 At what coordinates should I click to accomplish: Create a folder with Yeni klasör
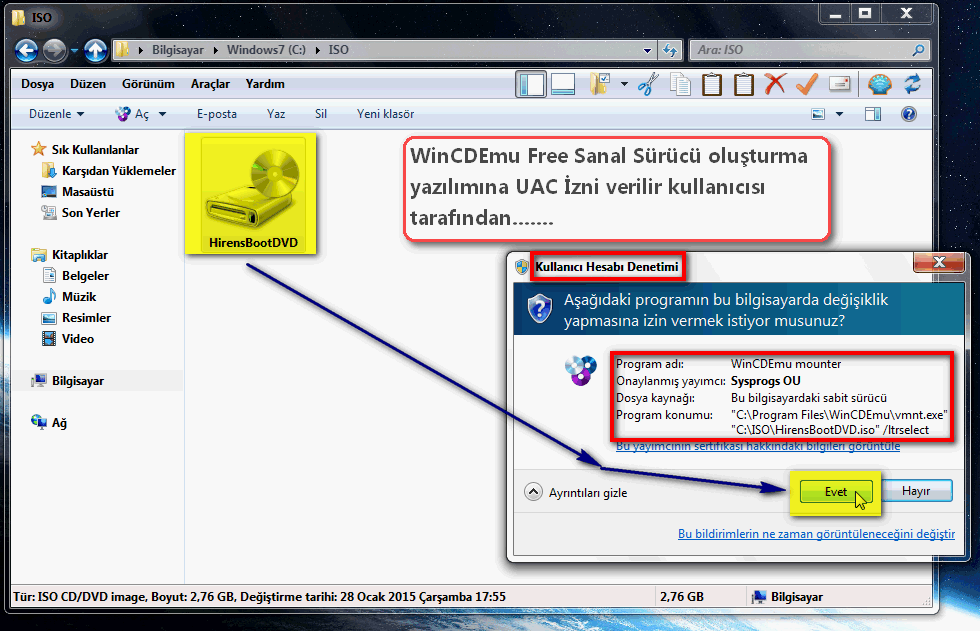[x=385, y=114]
